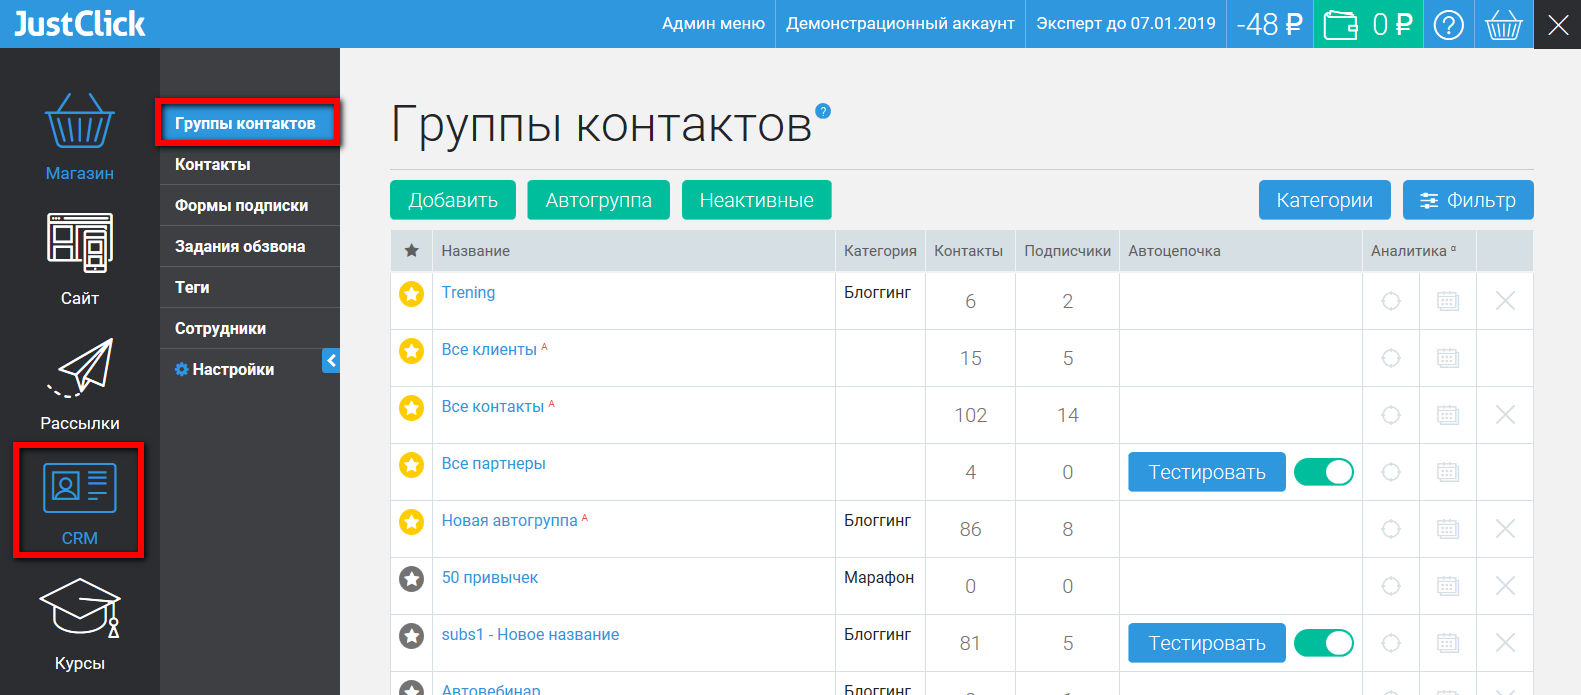
Task: Click Тестировать for subs1 group
Action: 1207,643
